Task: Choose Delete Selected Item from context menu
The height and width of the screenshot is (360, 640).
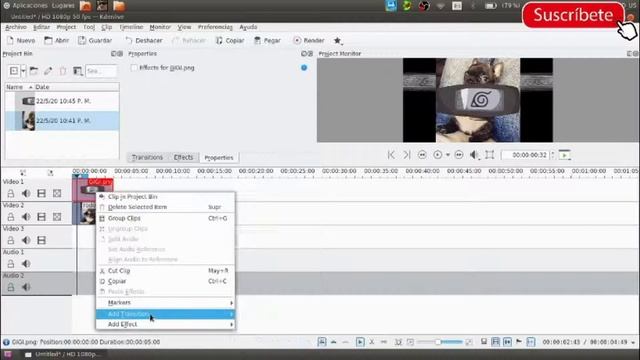Action: click(165, 207)
